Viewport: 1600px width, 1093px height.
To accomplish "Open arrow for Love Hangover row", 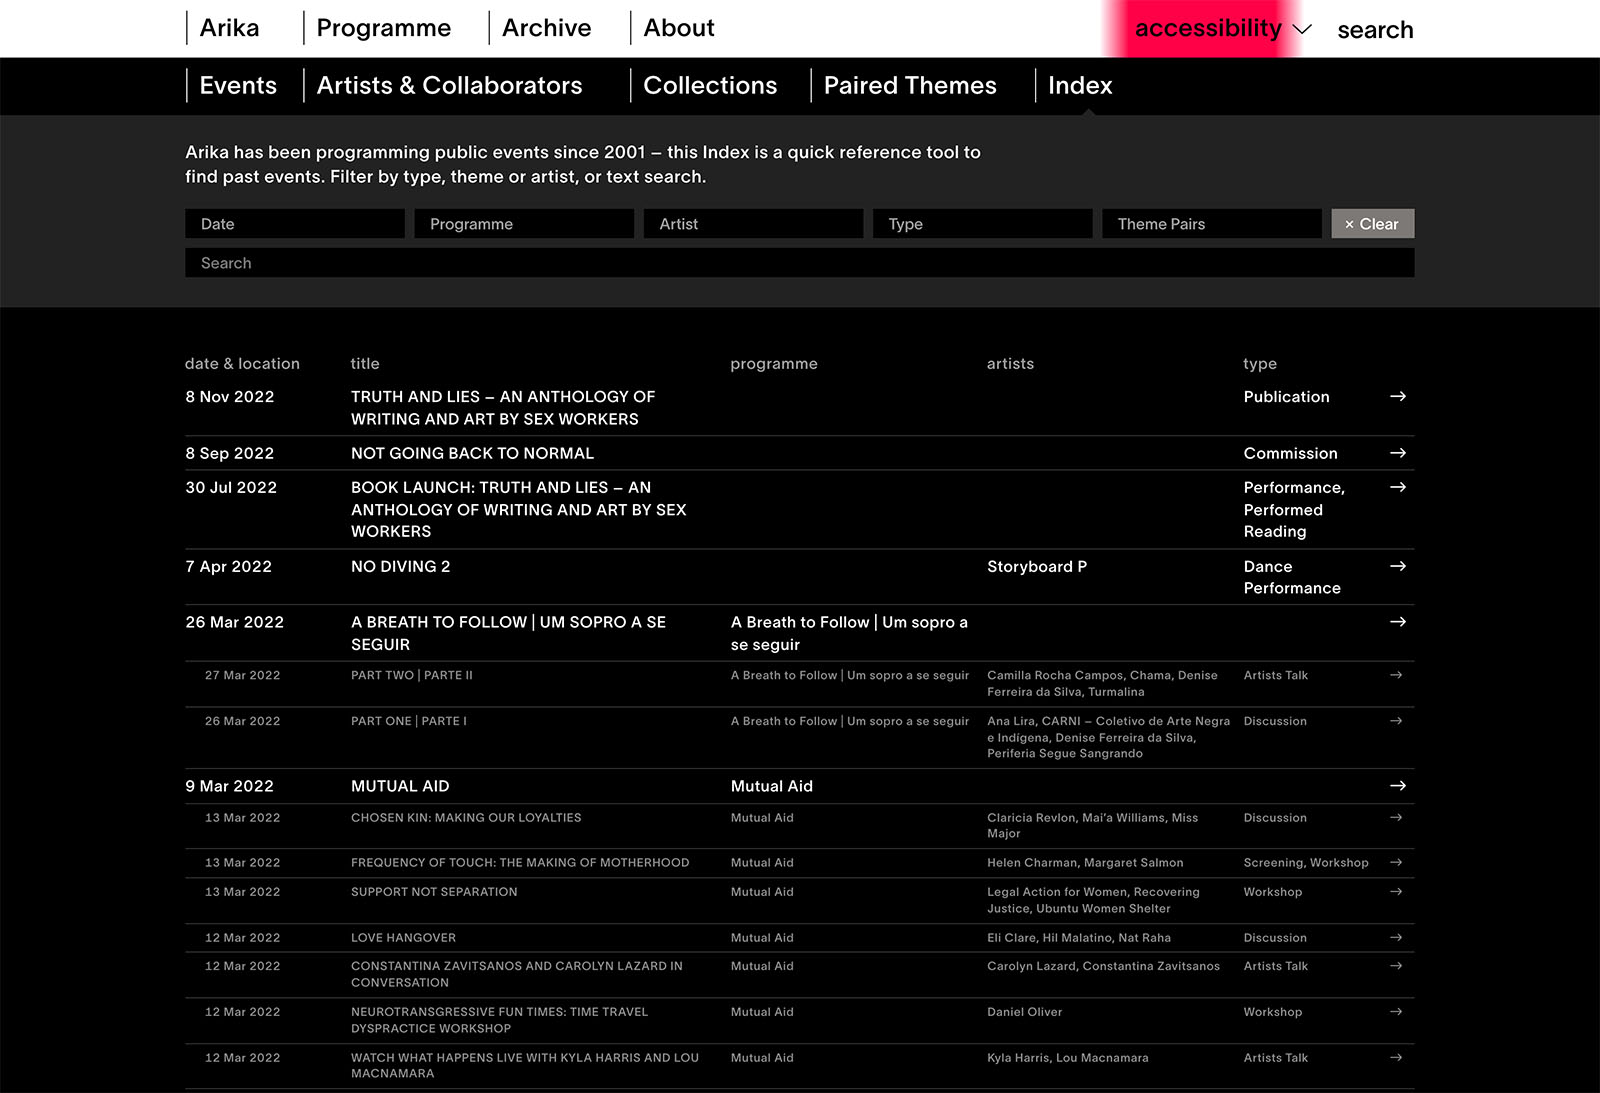I will [1396, 938].
